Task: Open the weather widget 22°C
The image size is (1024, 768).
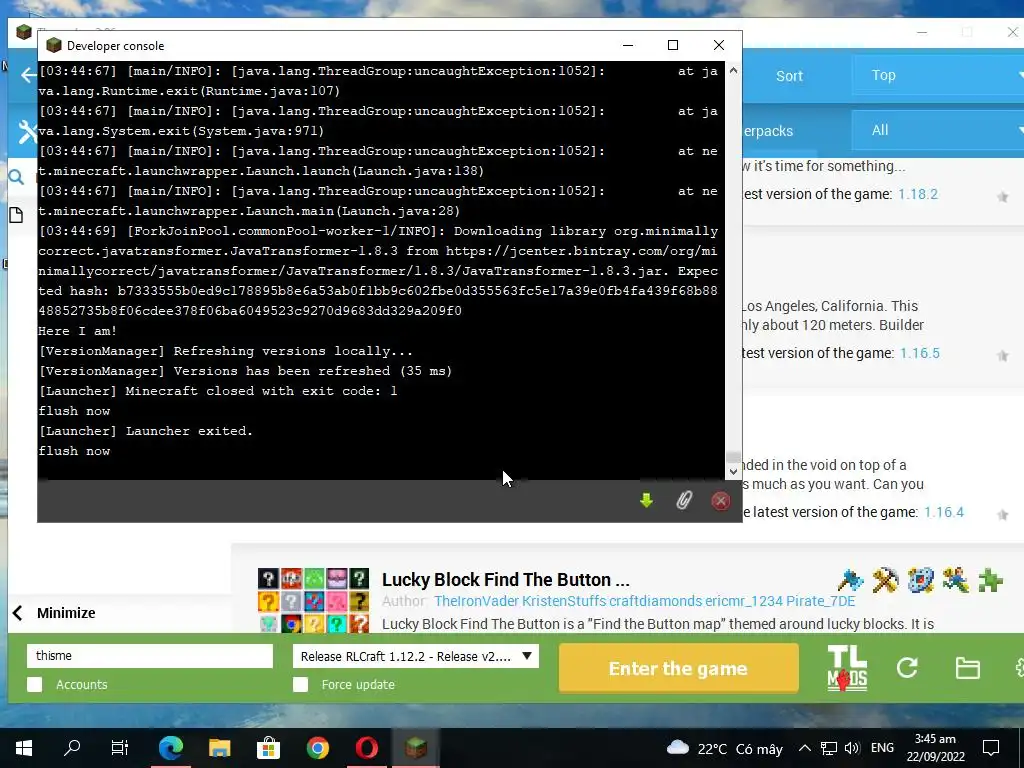Action: [x=724, y=748]
